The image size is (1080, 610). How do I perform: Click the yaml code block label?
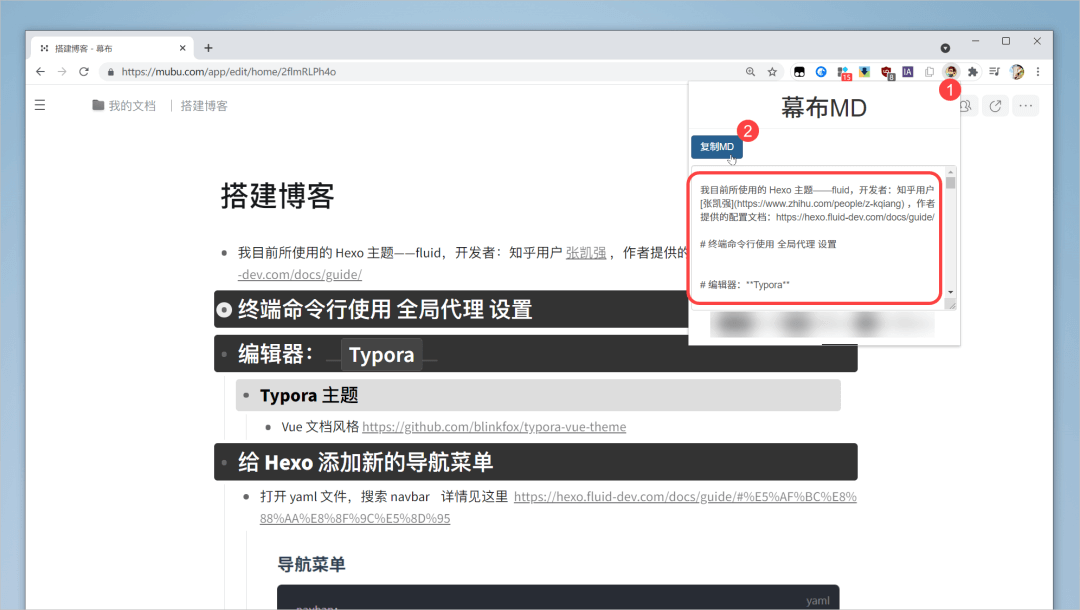click(x=818, y=600)
